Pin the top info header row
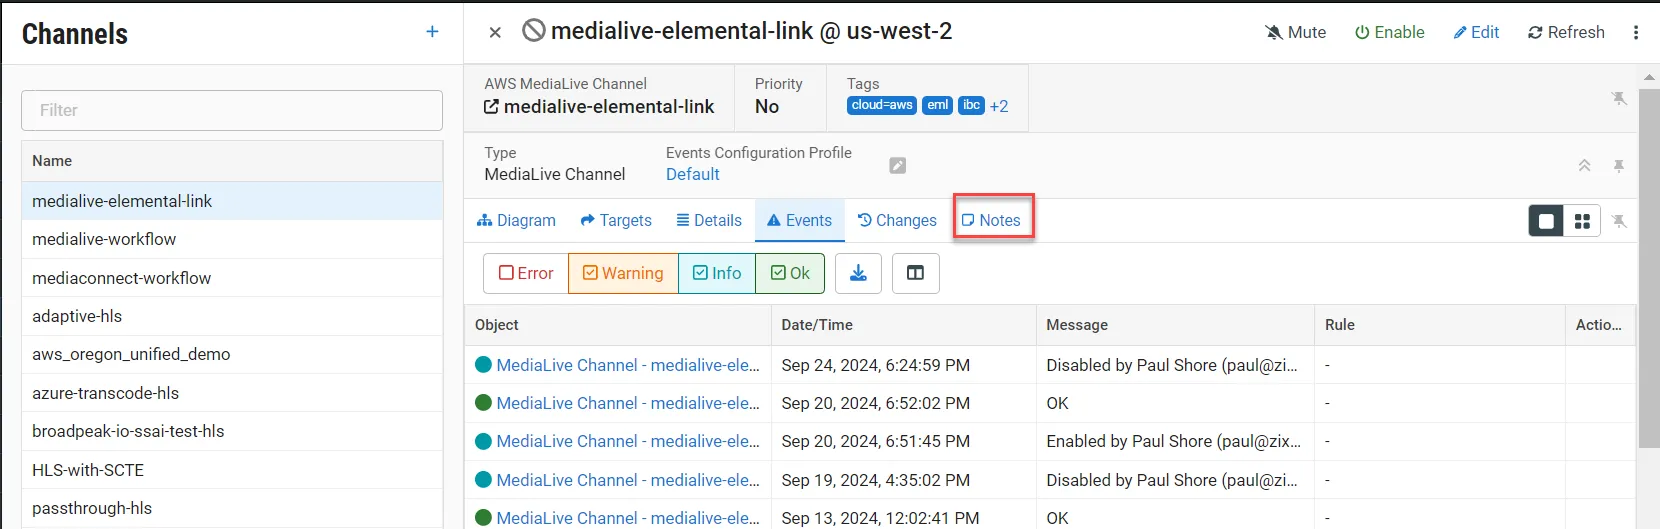The height and width of the screenshot is (529, 1660). pos(1619,98)
